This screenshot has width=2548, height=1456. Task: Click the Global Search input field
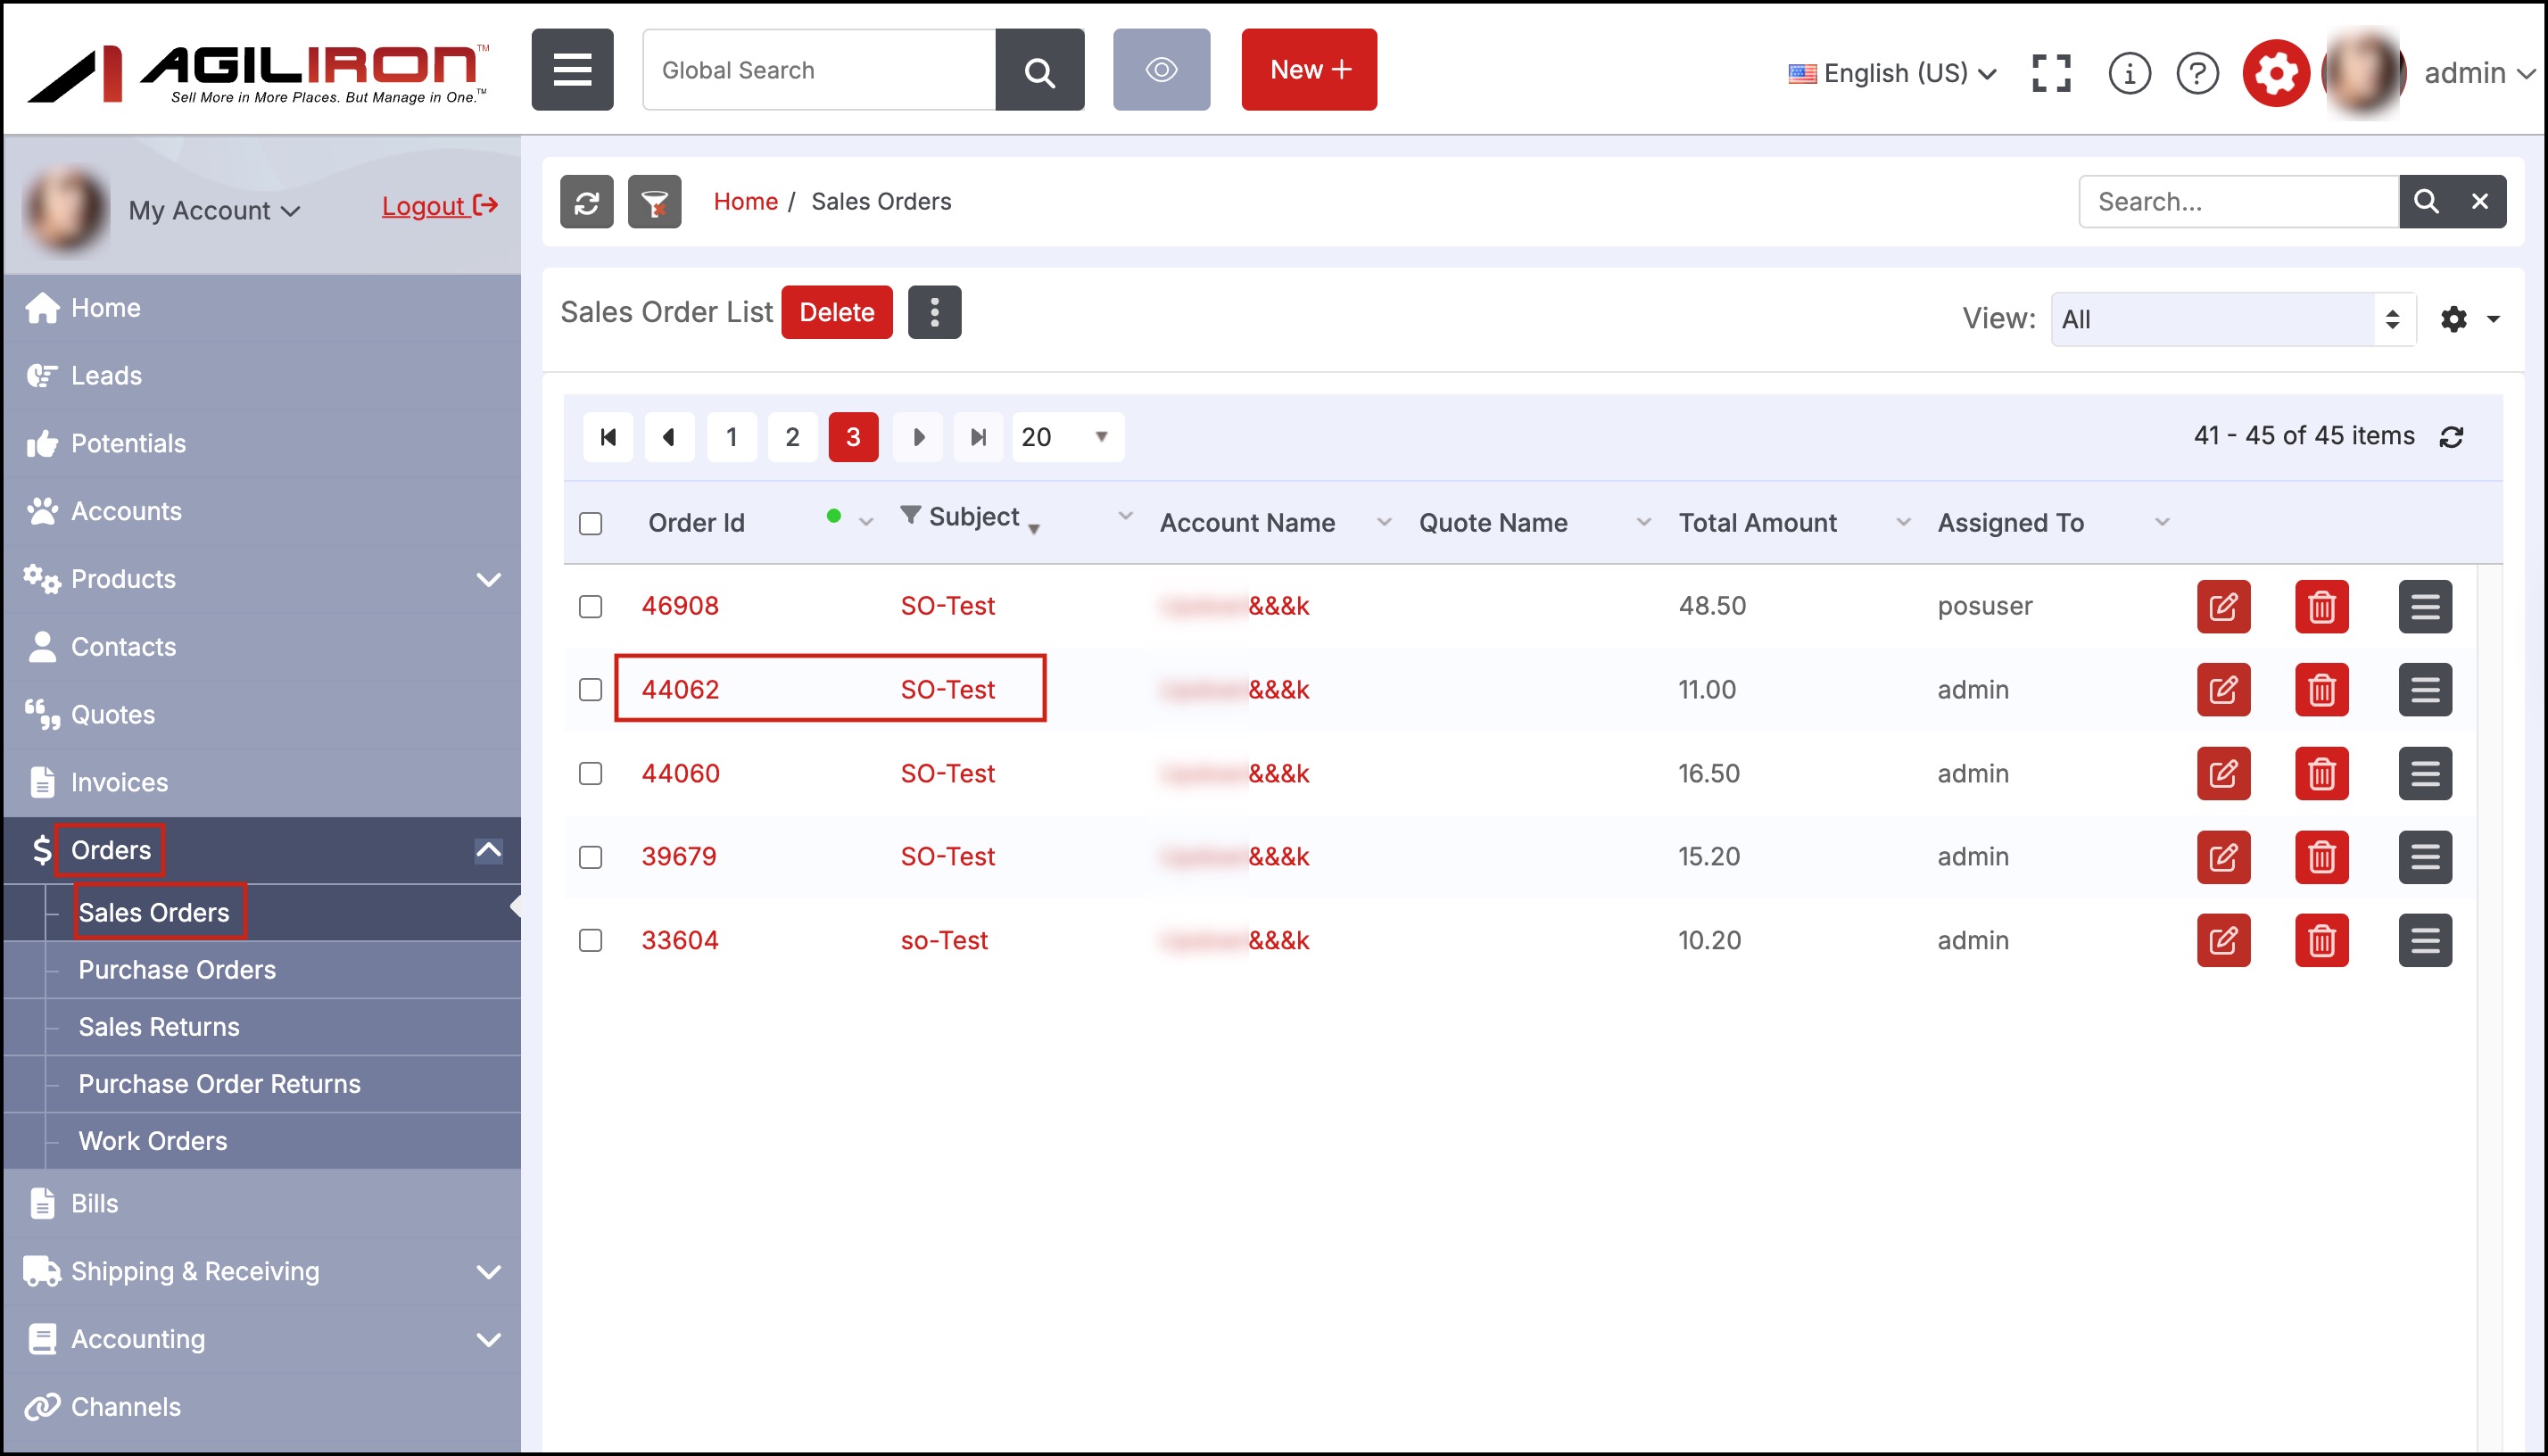point(818,70)
